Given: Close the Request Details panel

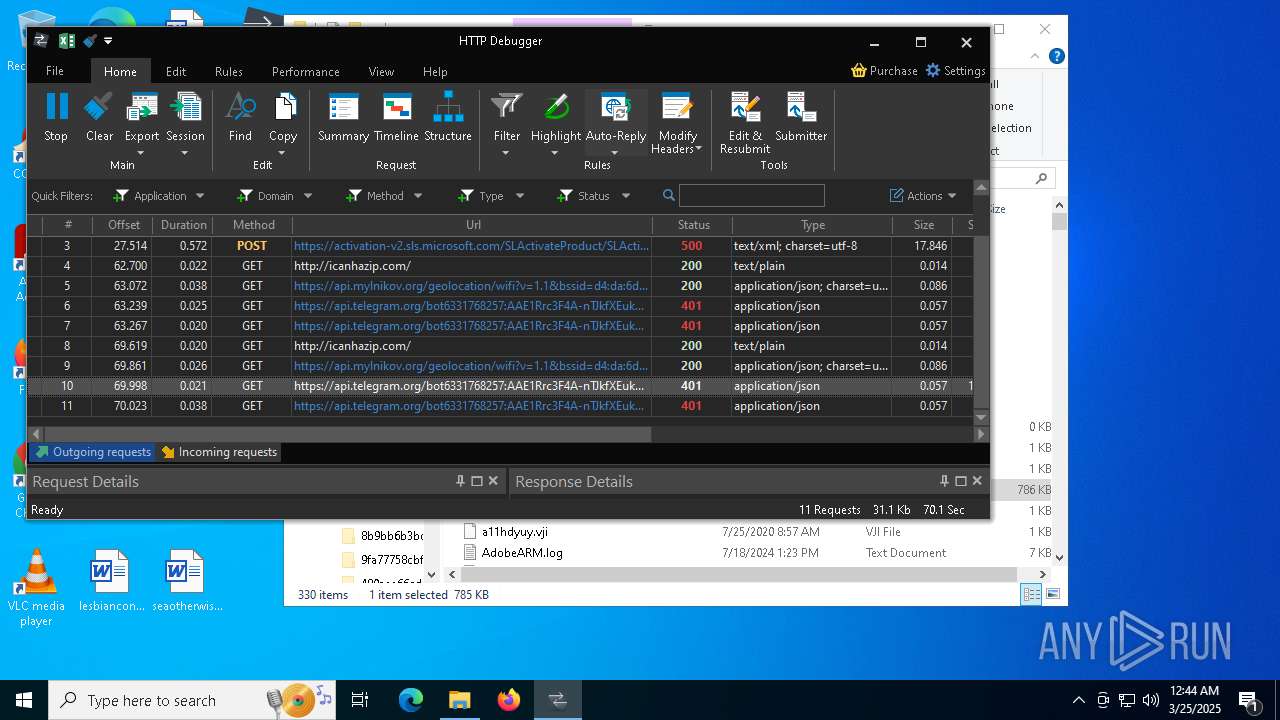Looking at the screenshot, I should (493, 481).
